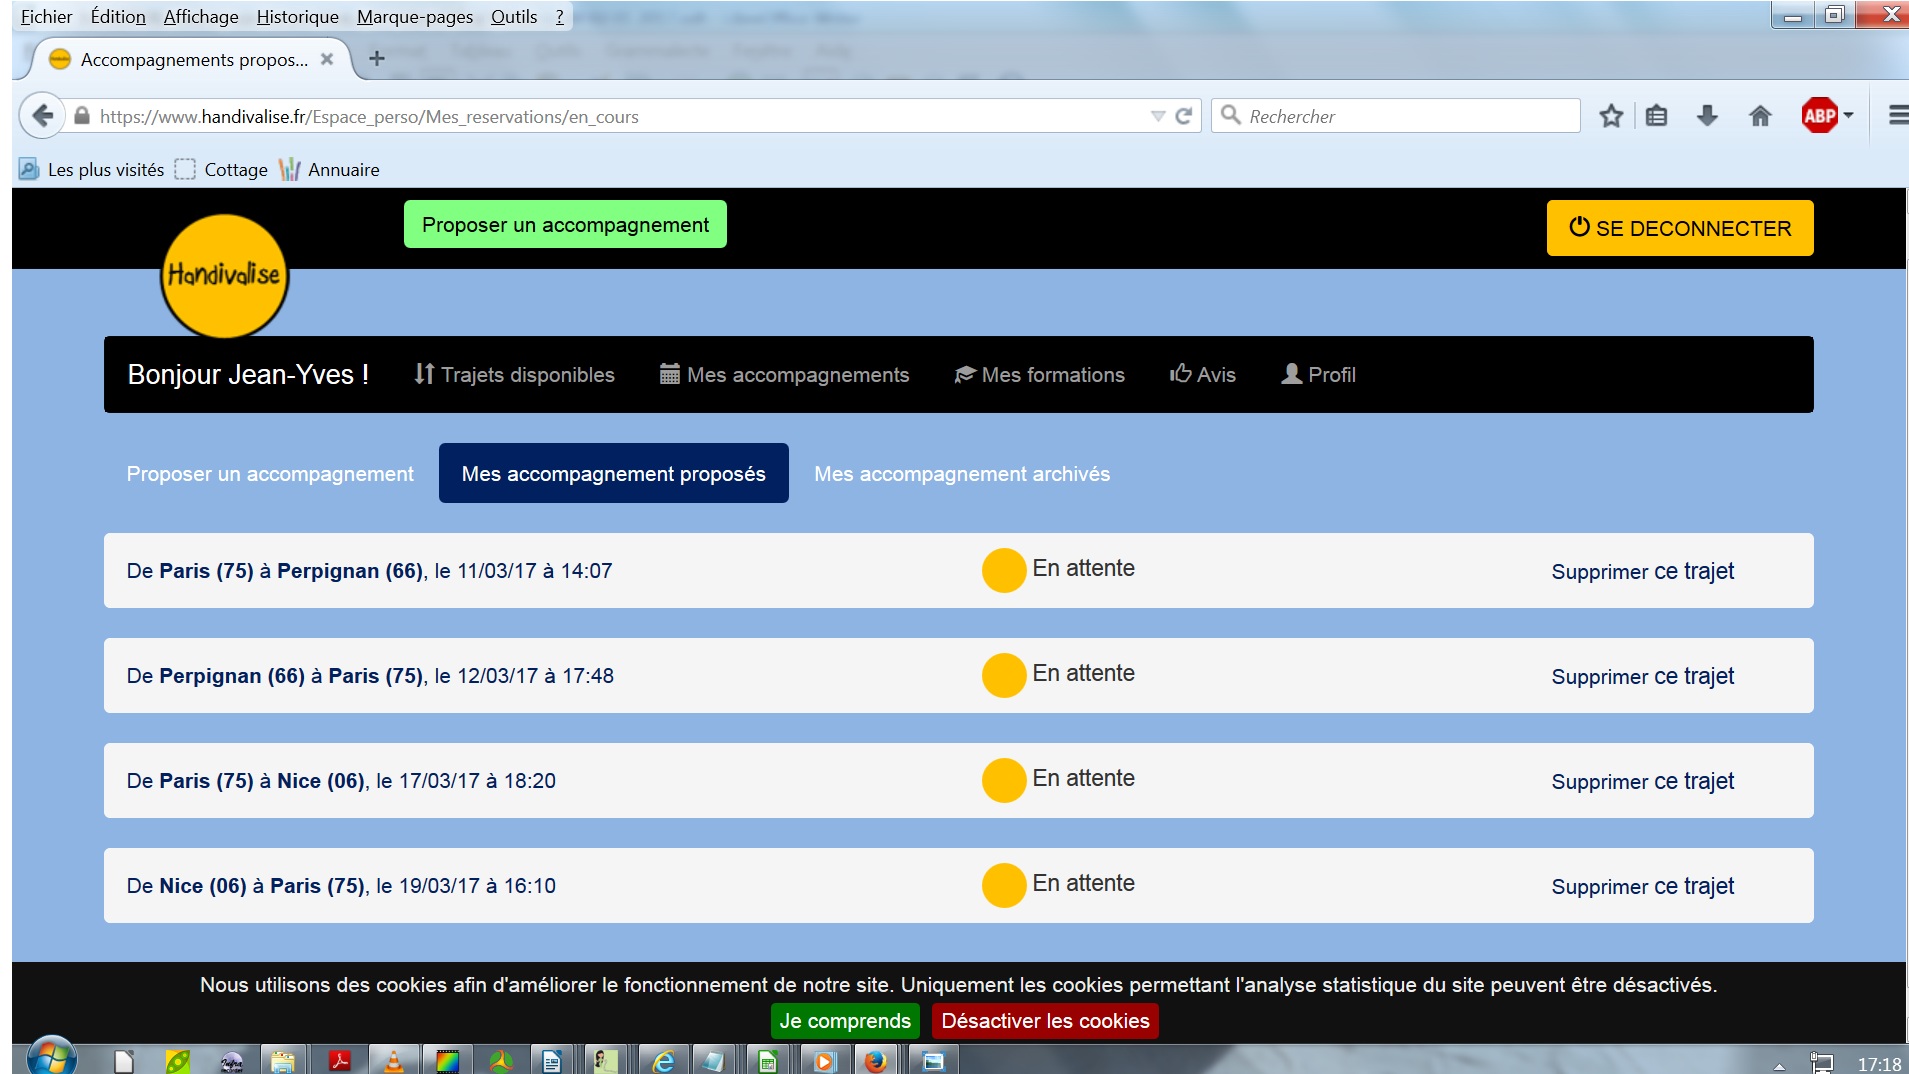Open Mes formations
Viewport: 1909px width, 1074px height.
click(x=1039, y=374)
